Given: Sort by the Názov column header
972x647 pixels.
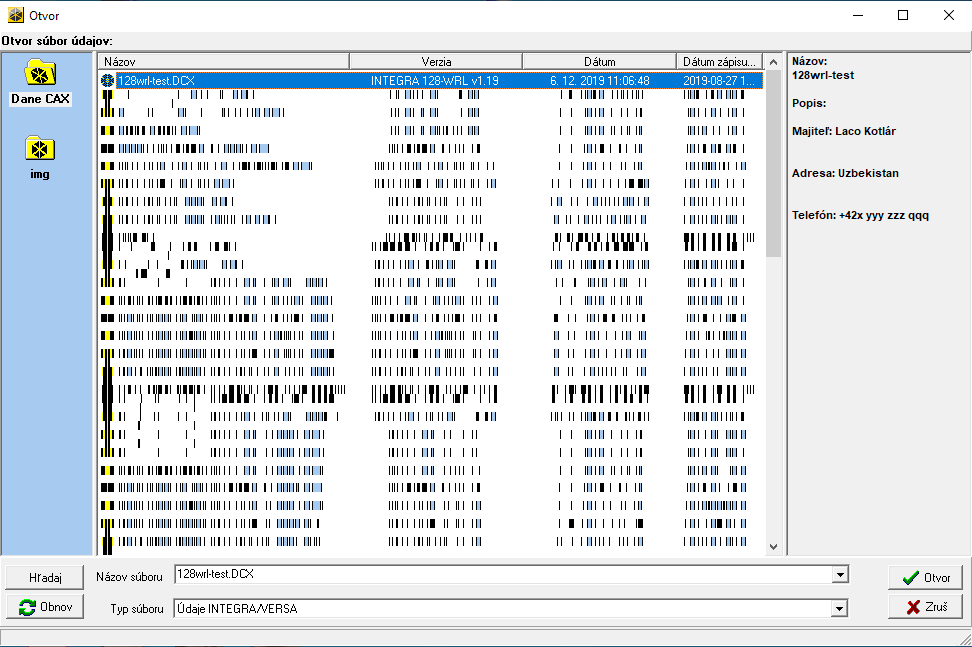Looking at the screenshot, I should [237, 61].
